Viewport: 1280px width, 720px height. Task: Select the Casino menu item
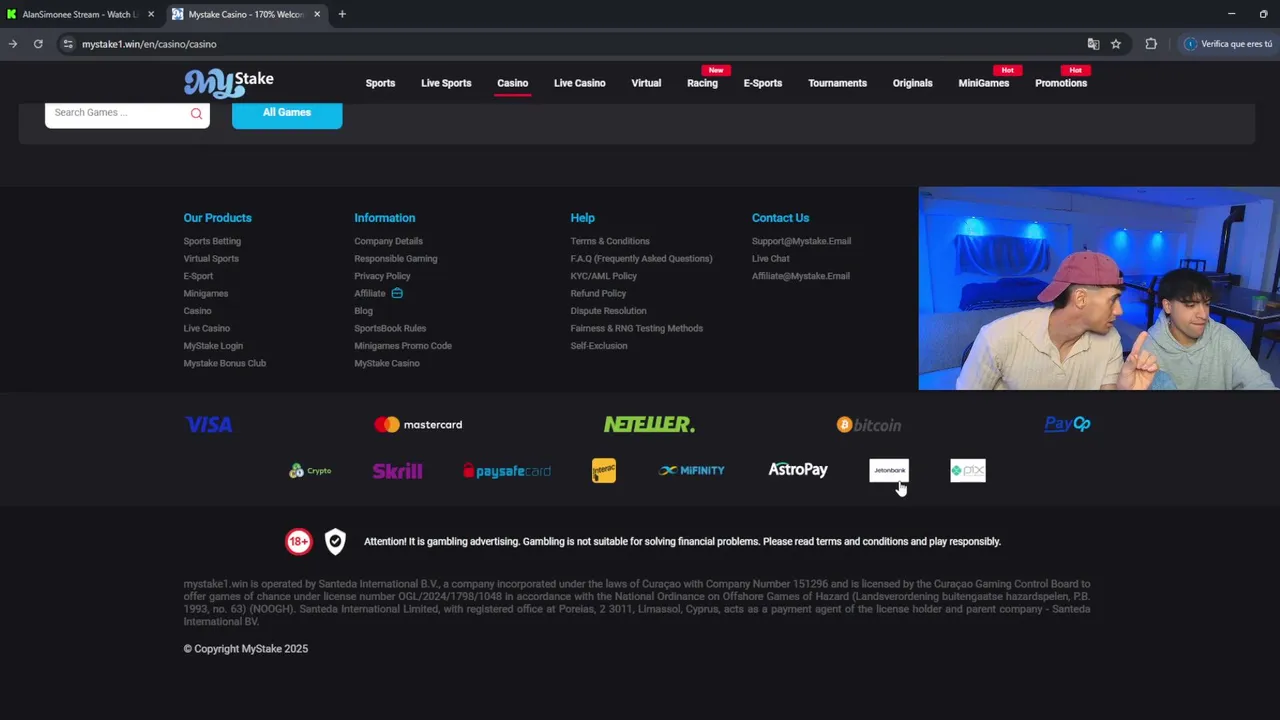click(x=512, y=83)
